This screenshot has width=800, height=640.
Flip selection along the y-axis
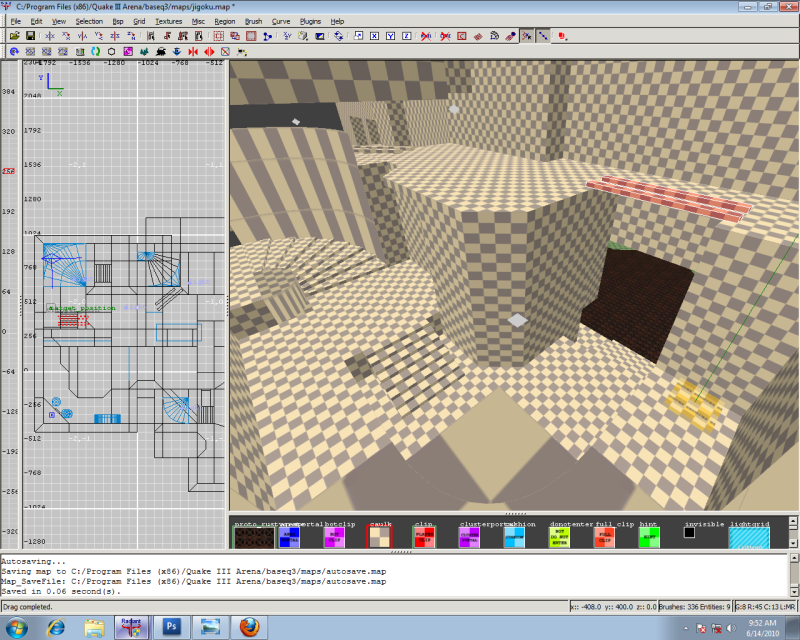(83, 36)
